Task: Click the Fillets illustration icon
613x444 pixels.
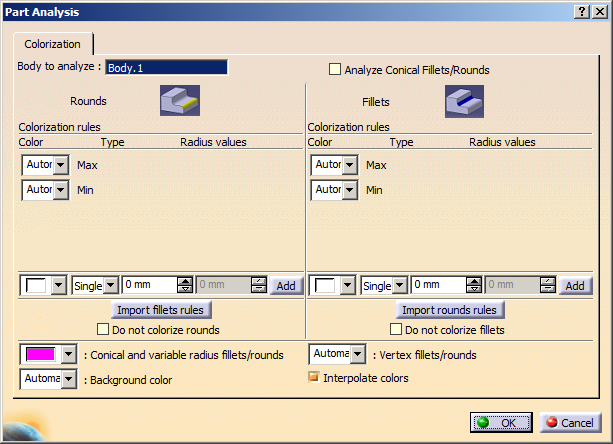Action: click(x=464, y=101)
